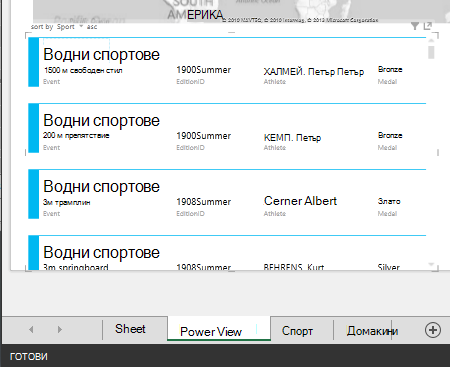The height and width of the screenshot is (367, 450).
Task: Click the scrollbar thumb in the card list
Action: coord(431,52)
